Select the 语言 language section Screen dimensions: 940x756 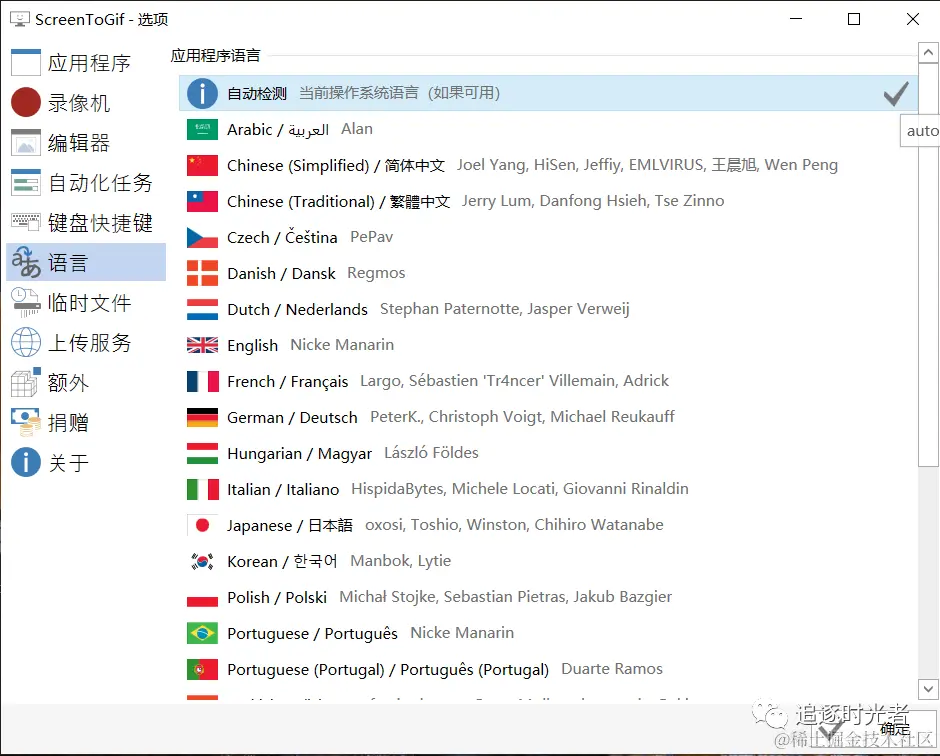[86, 262]
